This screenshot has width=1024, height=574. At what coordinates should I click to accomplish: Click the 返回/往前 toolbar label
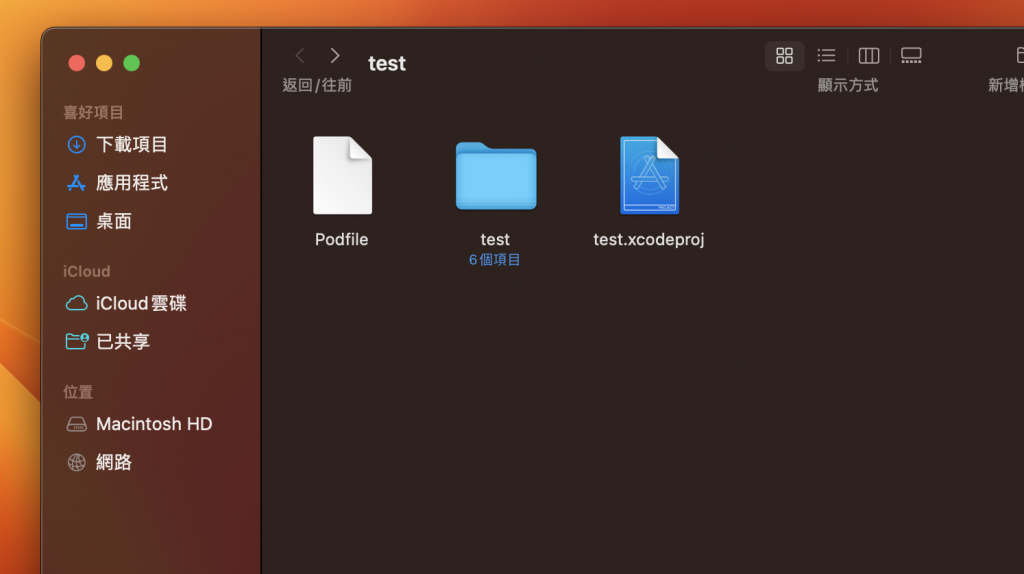[317, 85]
